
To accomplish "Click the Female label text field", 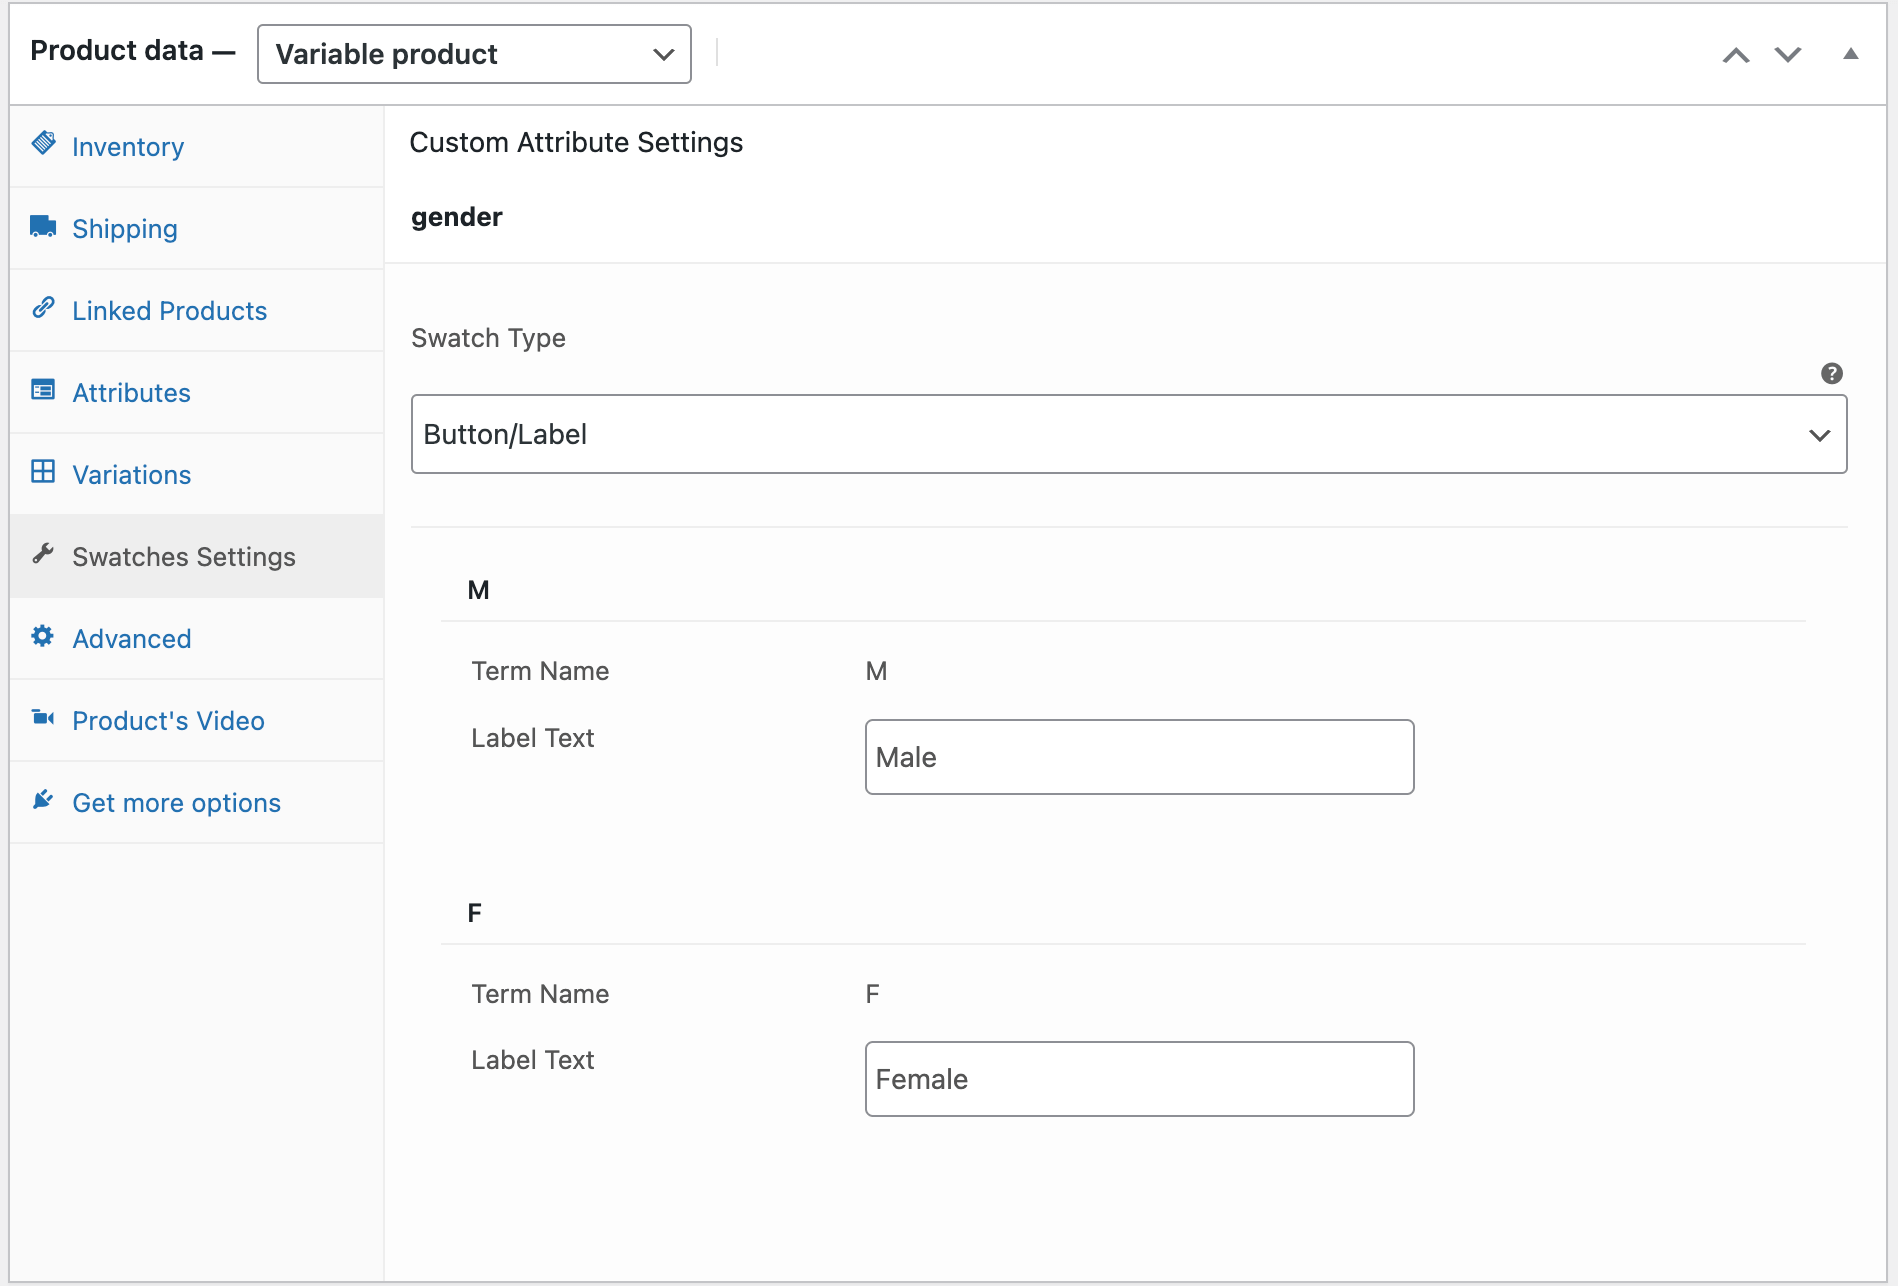I will coord(1139,1079).
